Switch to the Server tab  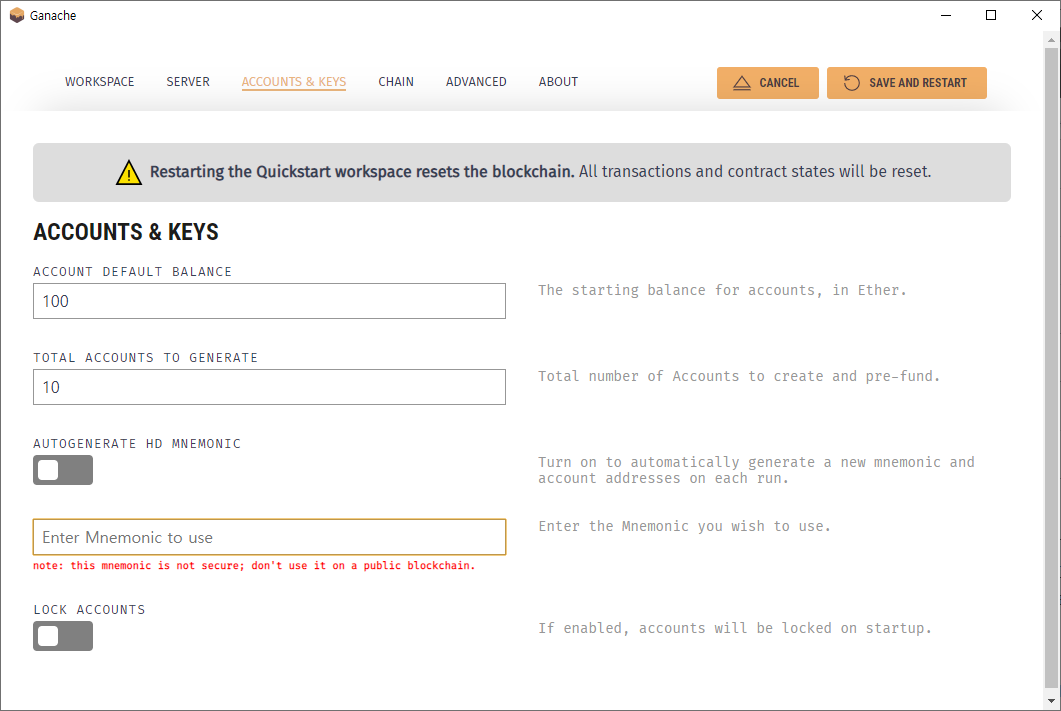pos(188,82)
